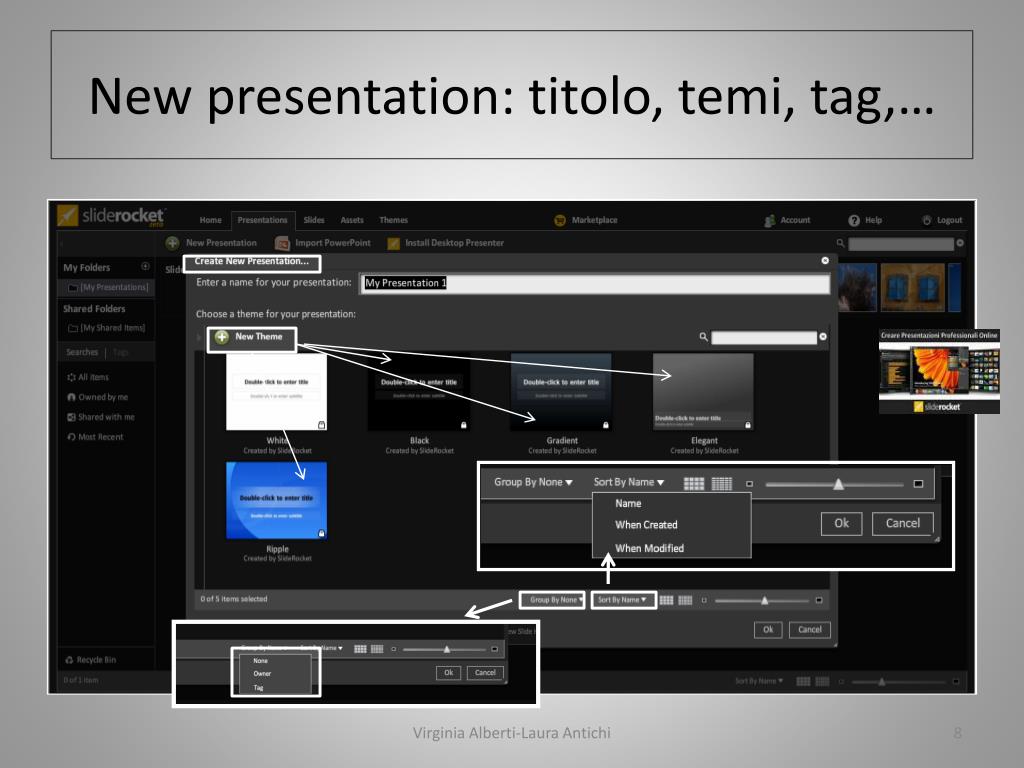Click the size slider in the main status bar
The width and height of the screenshot is (1024, 768).
click(x=898, y=682)
